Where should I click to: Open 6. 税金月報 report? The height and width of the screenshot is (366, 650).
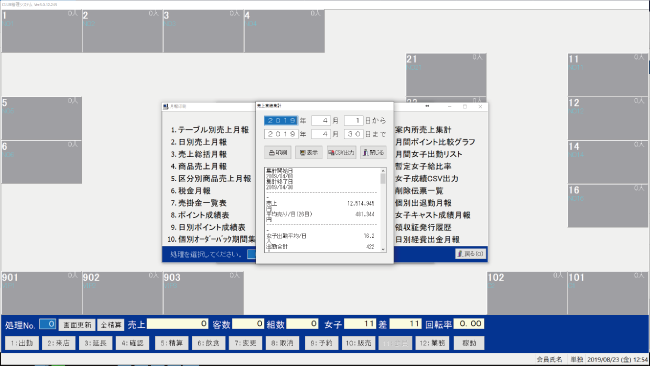tap(190, 191)
